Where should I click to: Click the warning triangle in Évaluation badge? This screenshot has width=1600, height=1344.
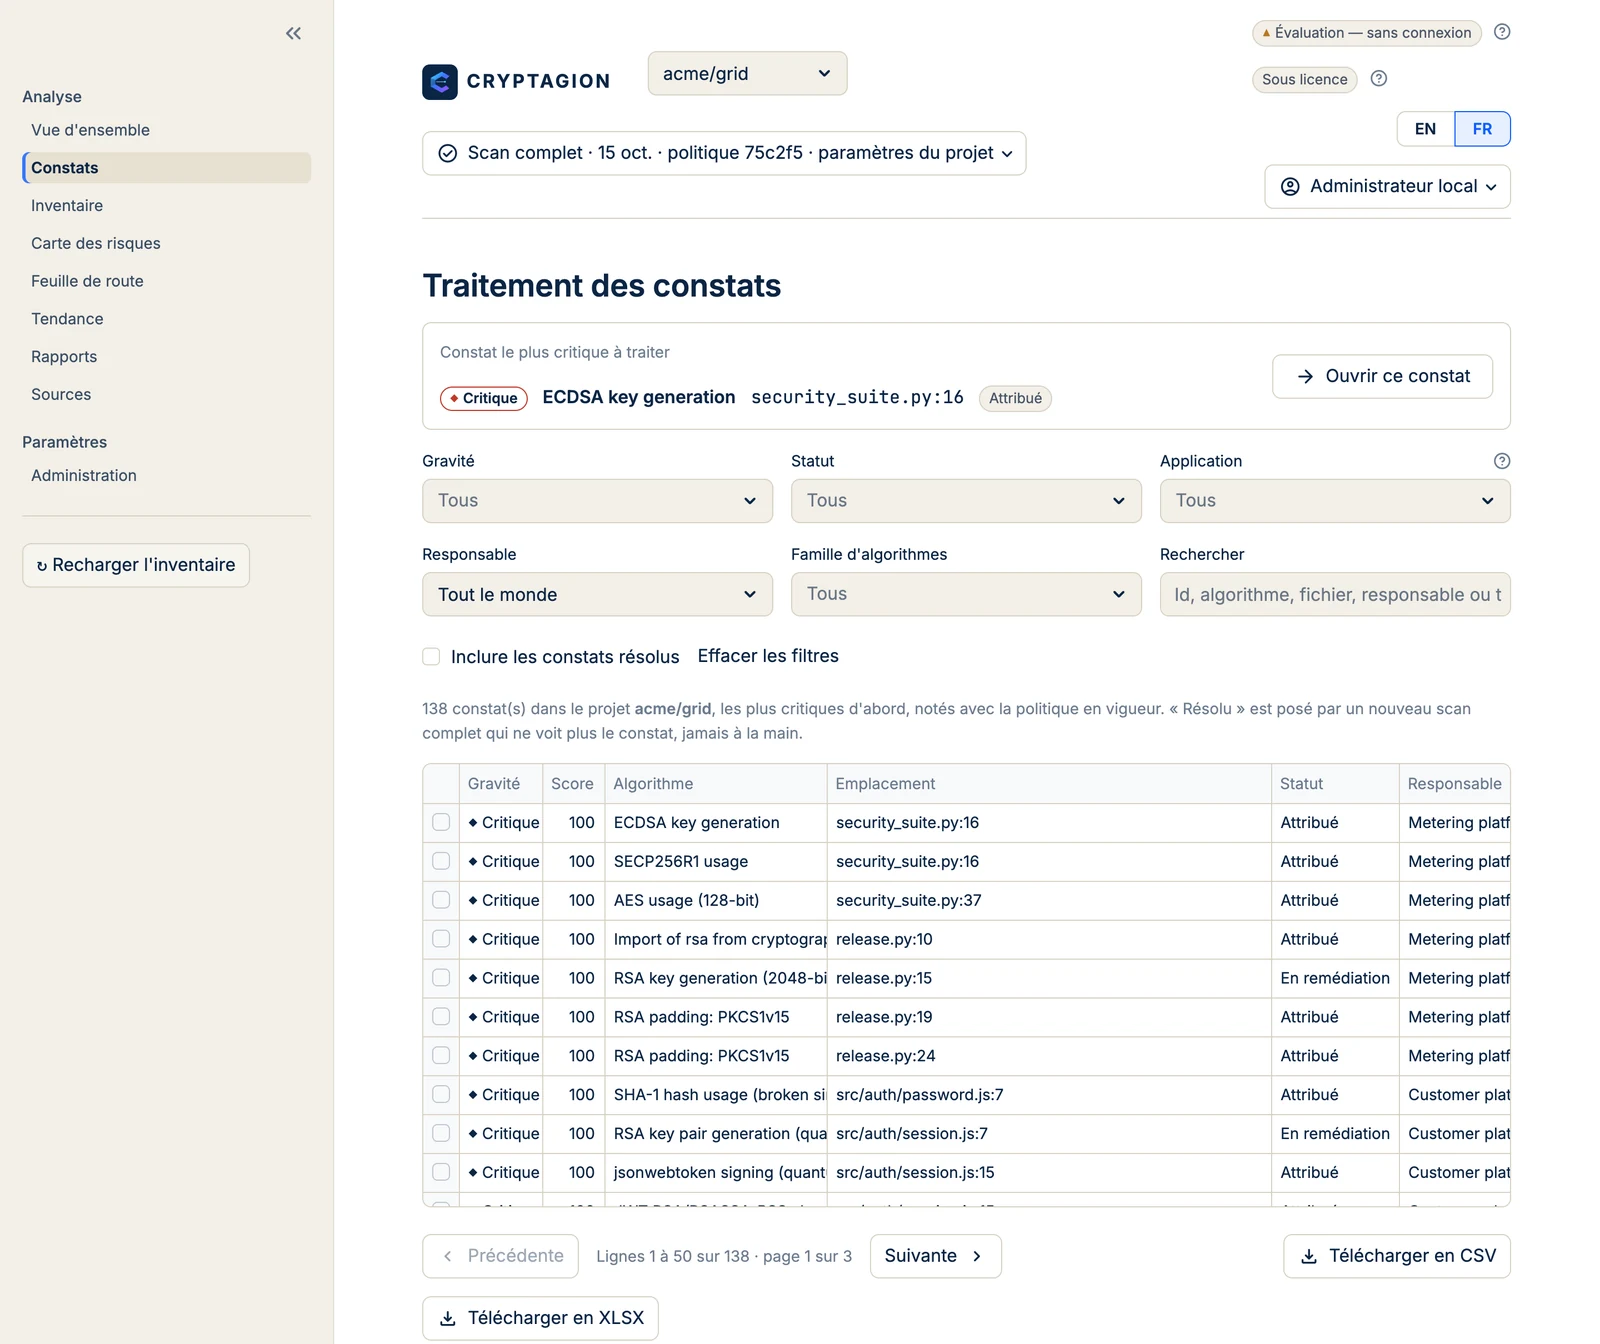(1266, 33)
